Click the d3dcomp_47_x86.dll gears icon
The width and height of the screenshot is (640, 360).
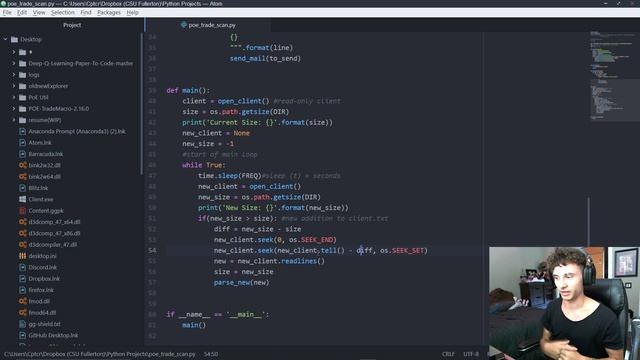22,233
